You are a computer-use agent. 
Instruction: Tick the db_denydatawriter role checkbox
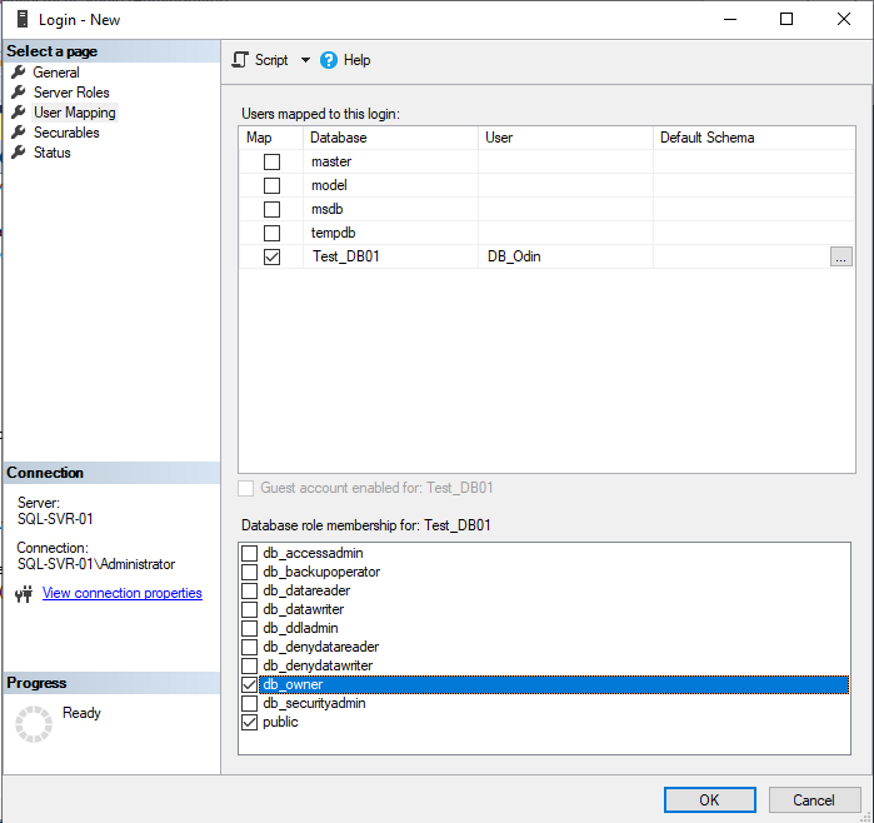(249, 666)
